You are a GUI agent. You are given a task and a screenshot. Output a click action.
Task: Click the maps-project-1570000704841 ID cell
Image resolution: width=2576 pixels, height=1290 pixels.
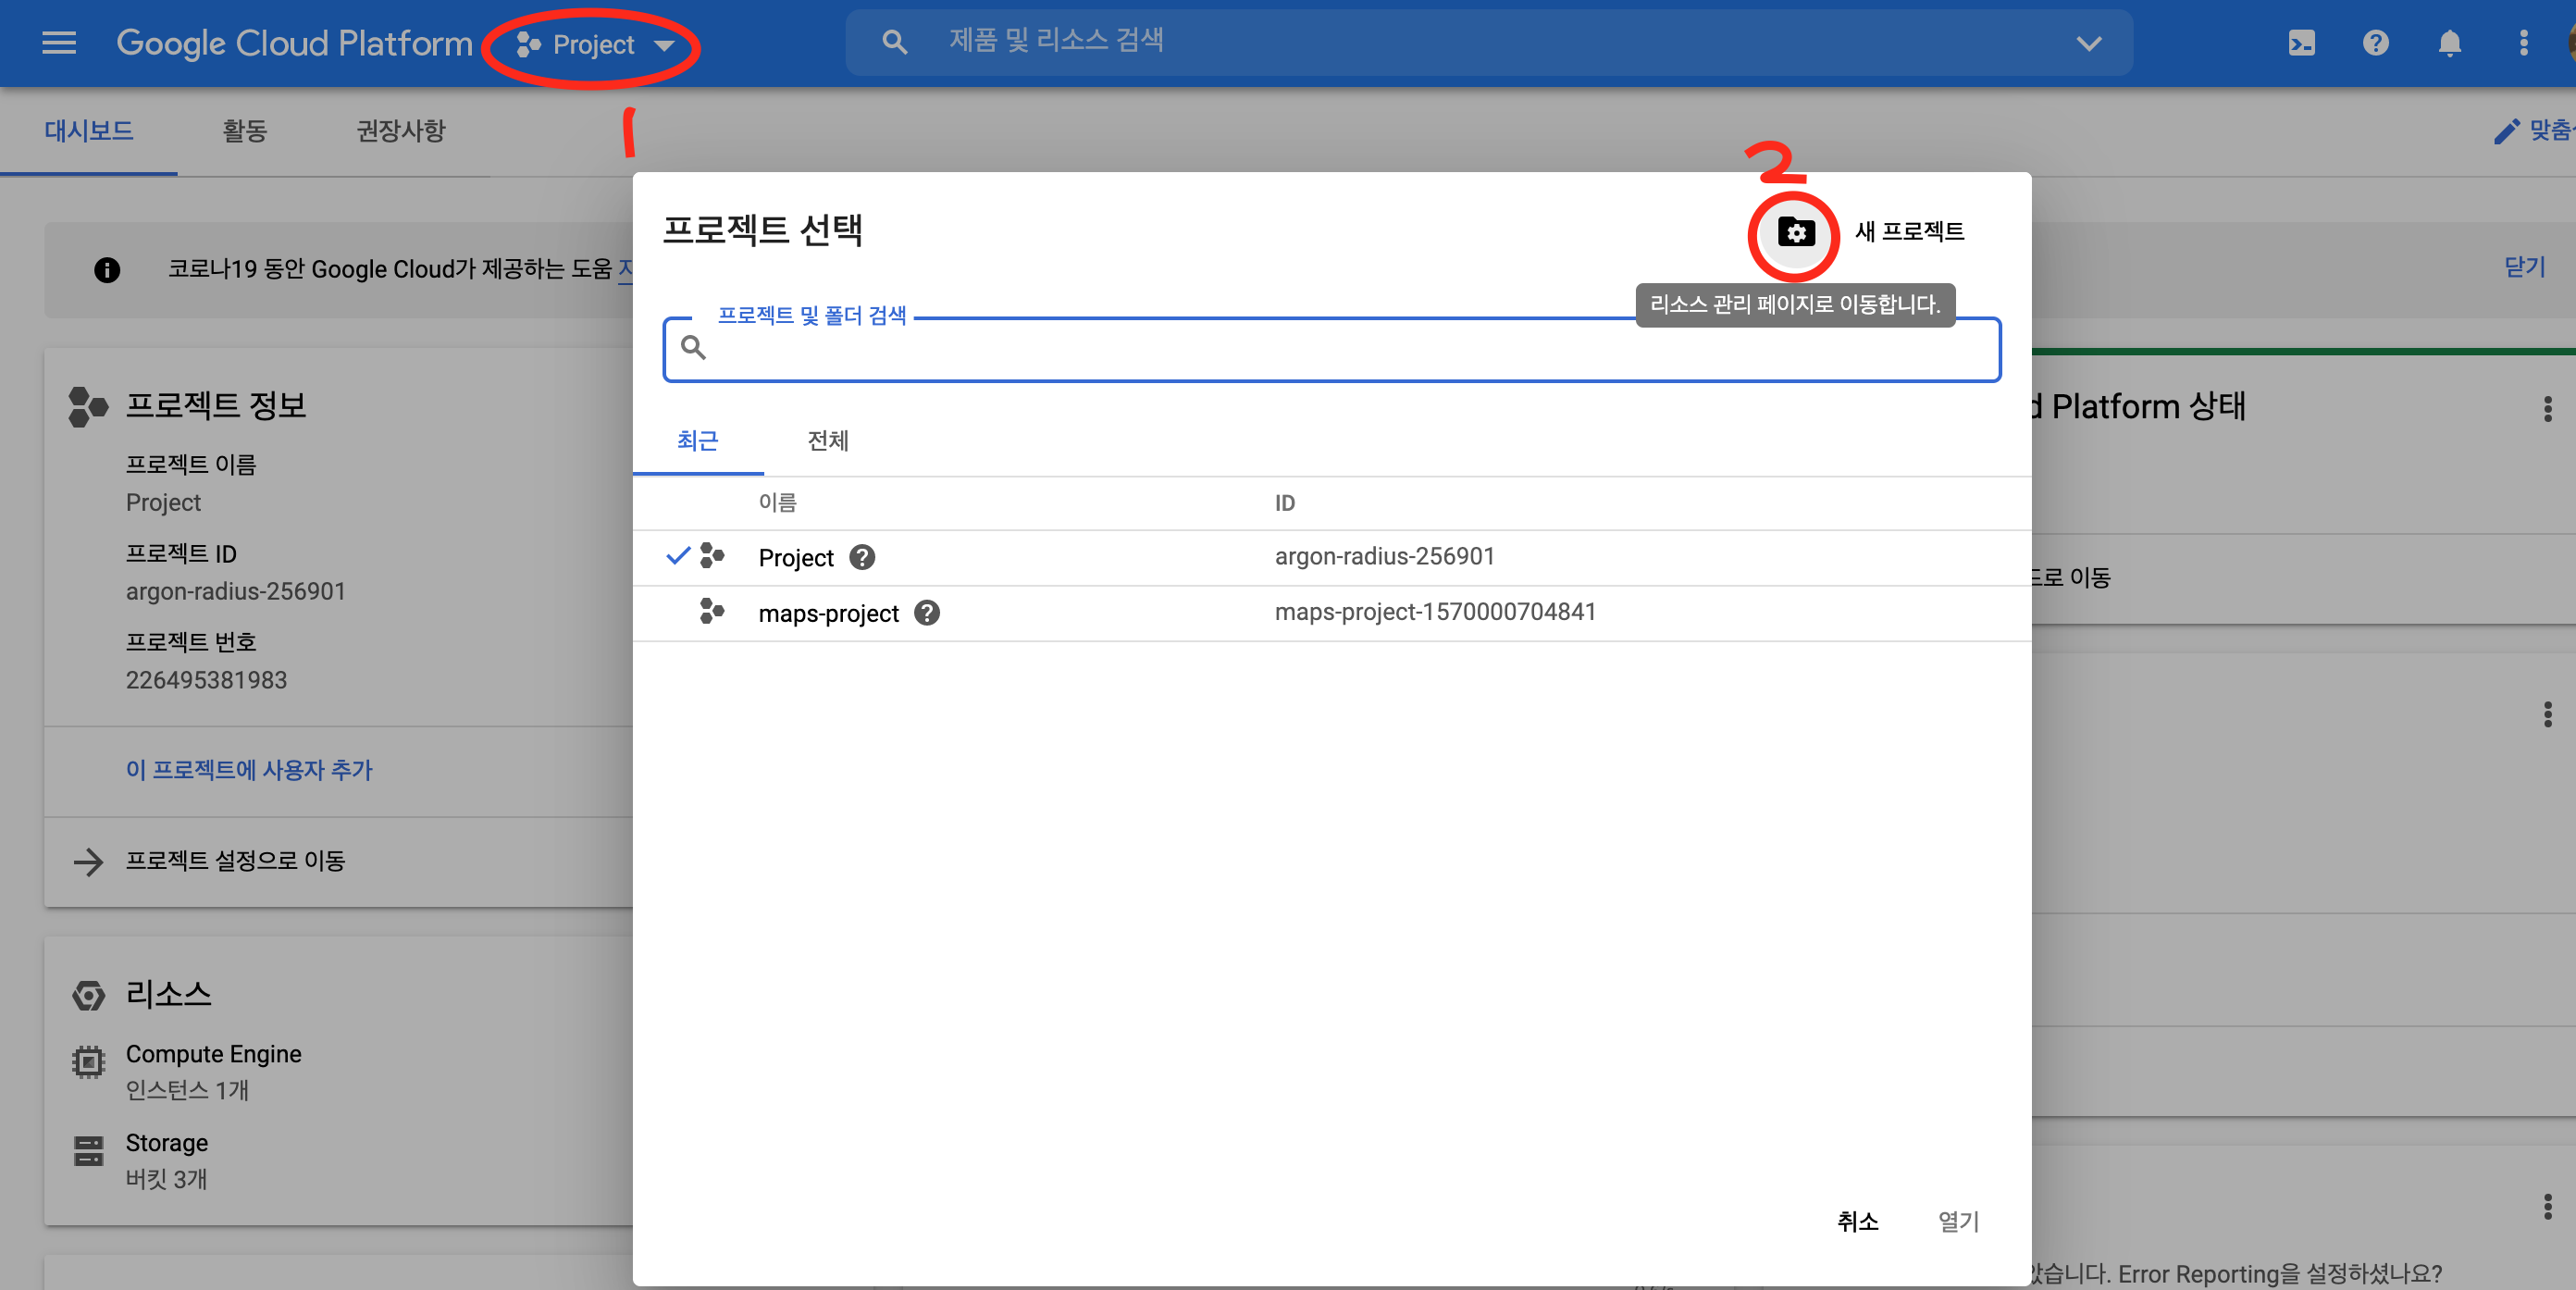[x=1435, y=612]
